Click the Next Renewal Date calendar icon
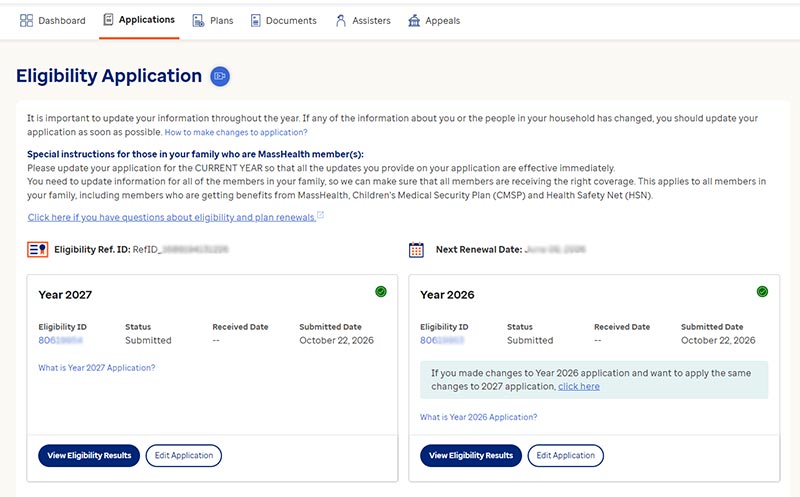 click(416, 250)
